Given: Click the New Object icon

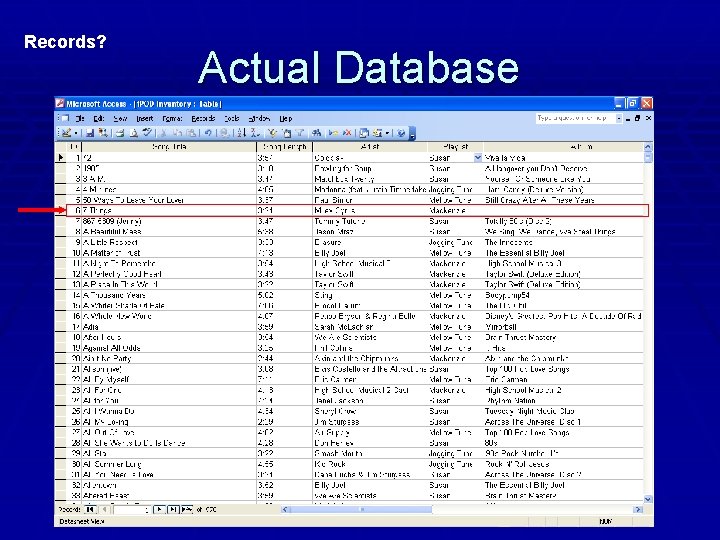Looking at the screenshot, I should coord(377,133).
